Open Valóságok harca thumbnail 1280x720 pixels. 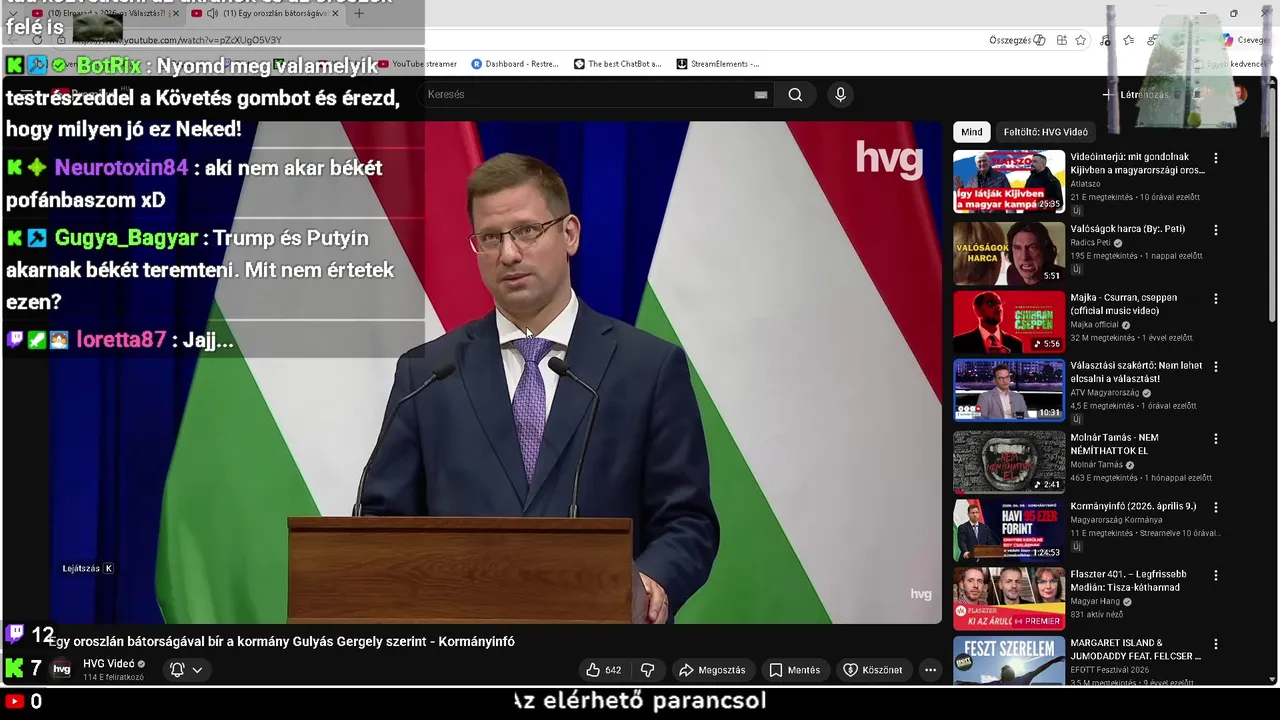[x=1009, y=253]
